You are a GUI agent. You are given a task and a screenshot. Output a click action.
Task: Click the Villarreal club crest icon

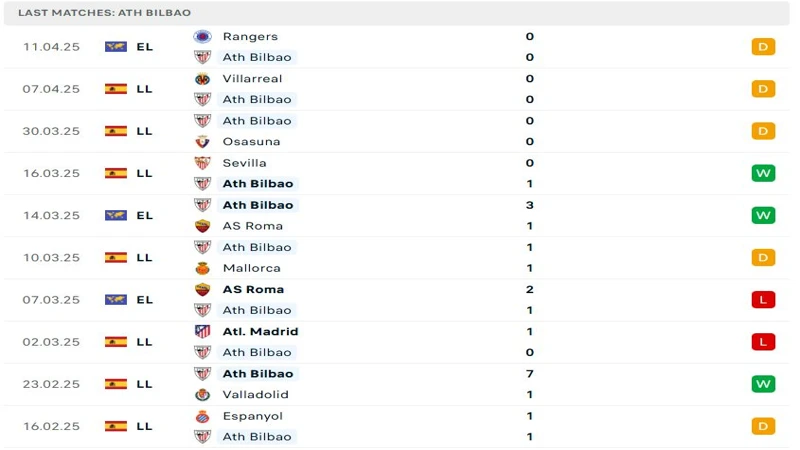point(203,78)
